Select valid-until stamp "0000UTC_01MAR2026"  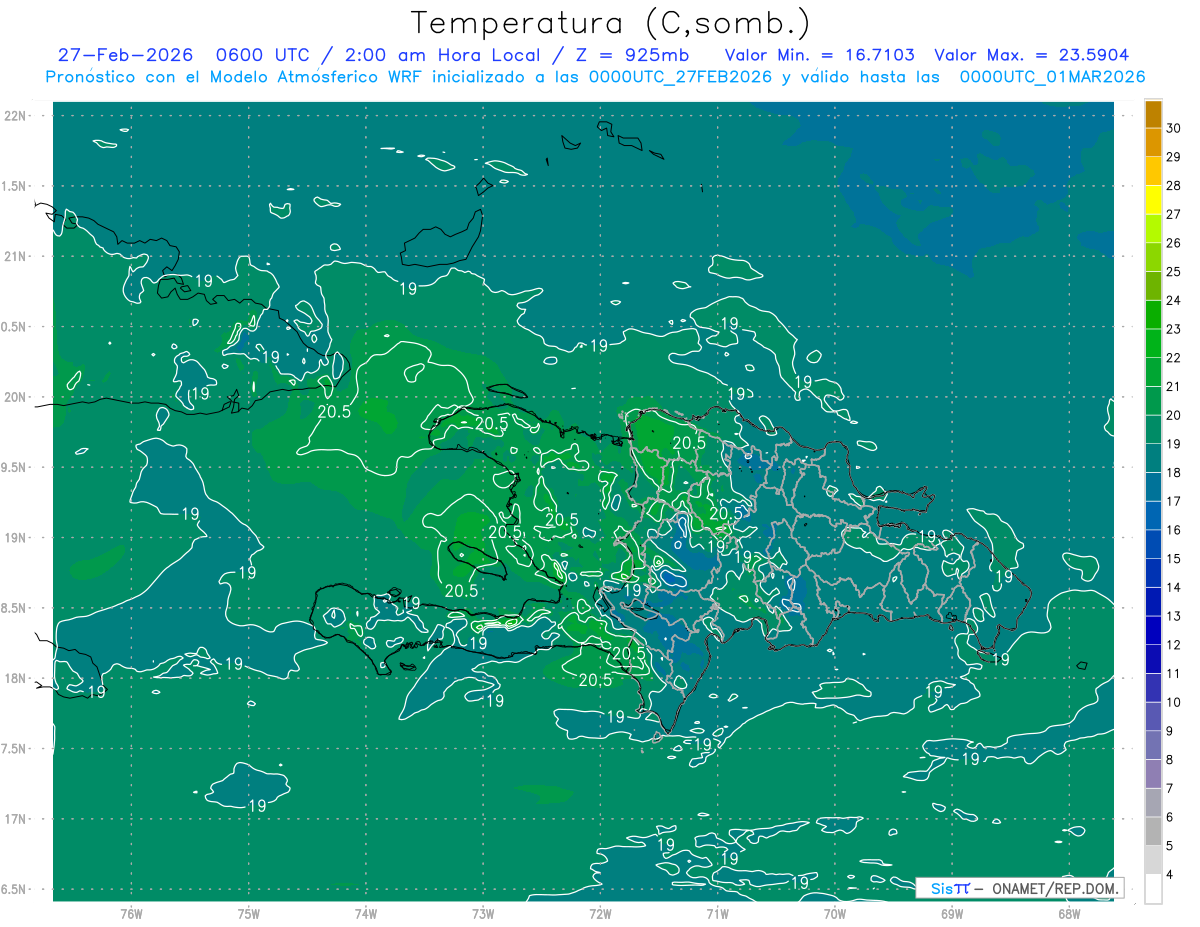1052,77
